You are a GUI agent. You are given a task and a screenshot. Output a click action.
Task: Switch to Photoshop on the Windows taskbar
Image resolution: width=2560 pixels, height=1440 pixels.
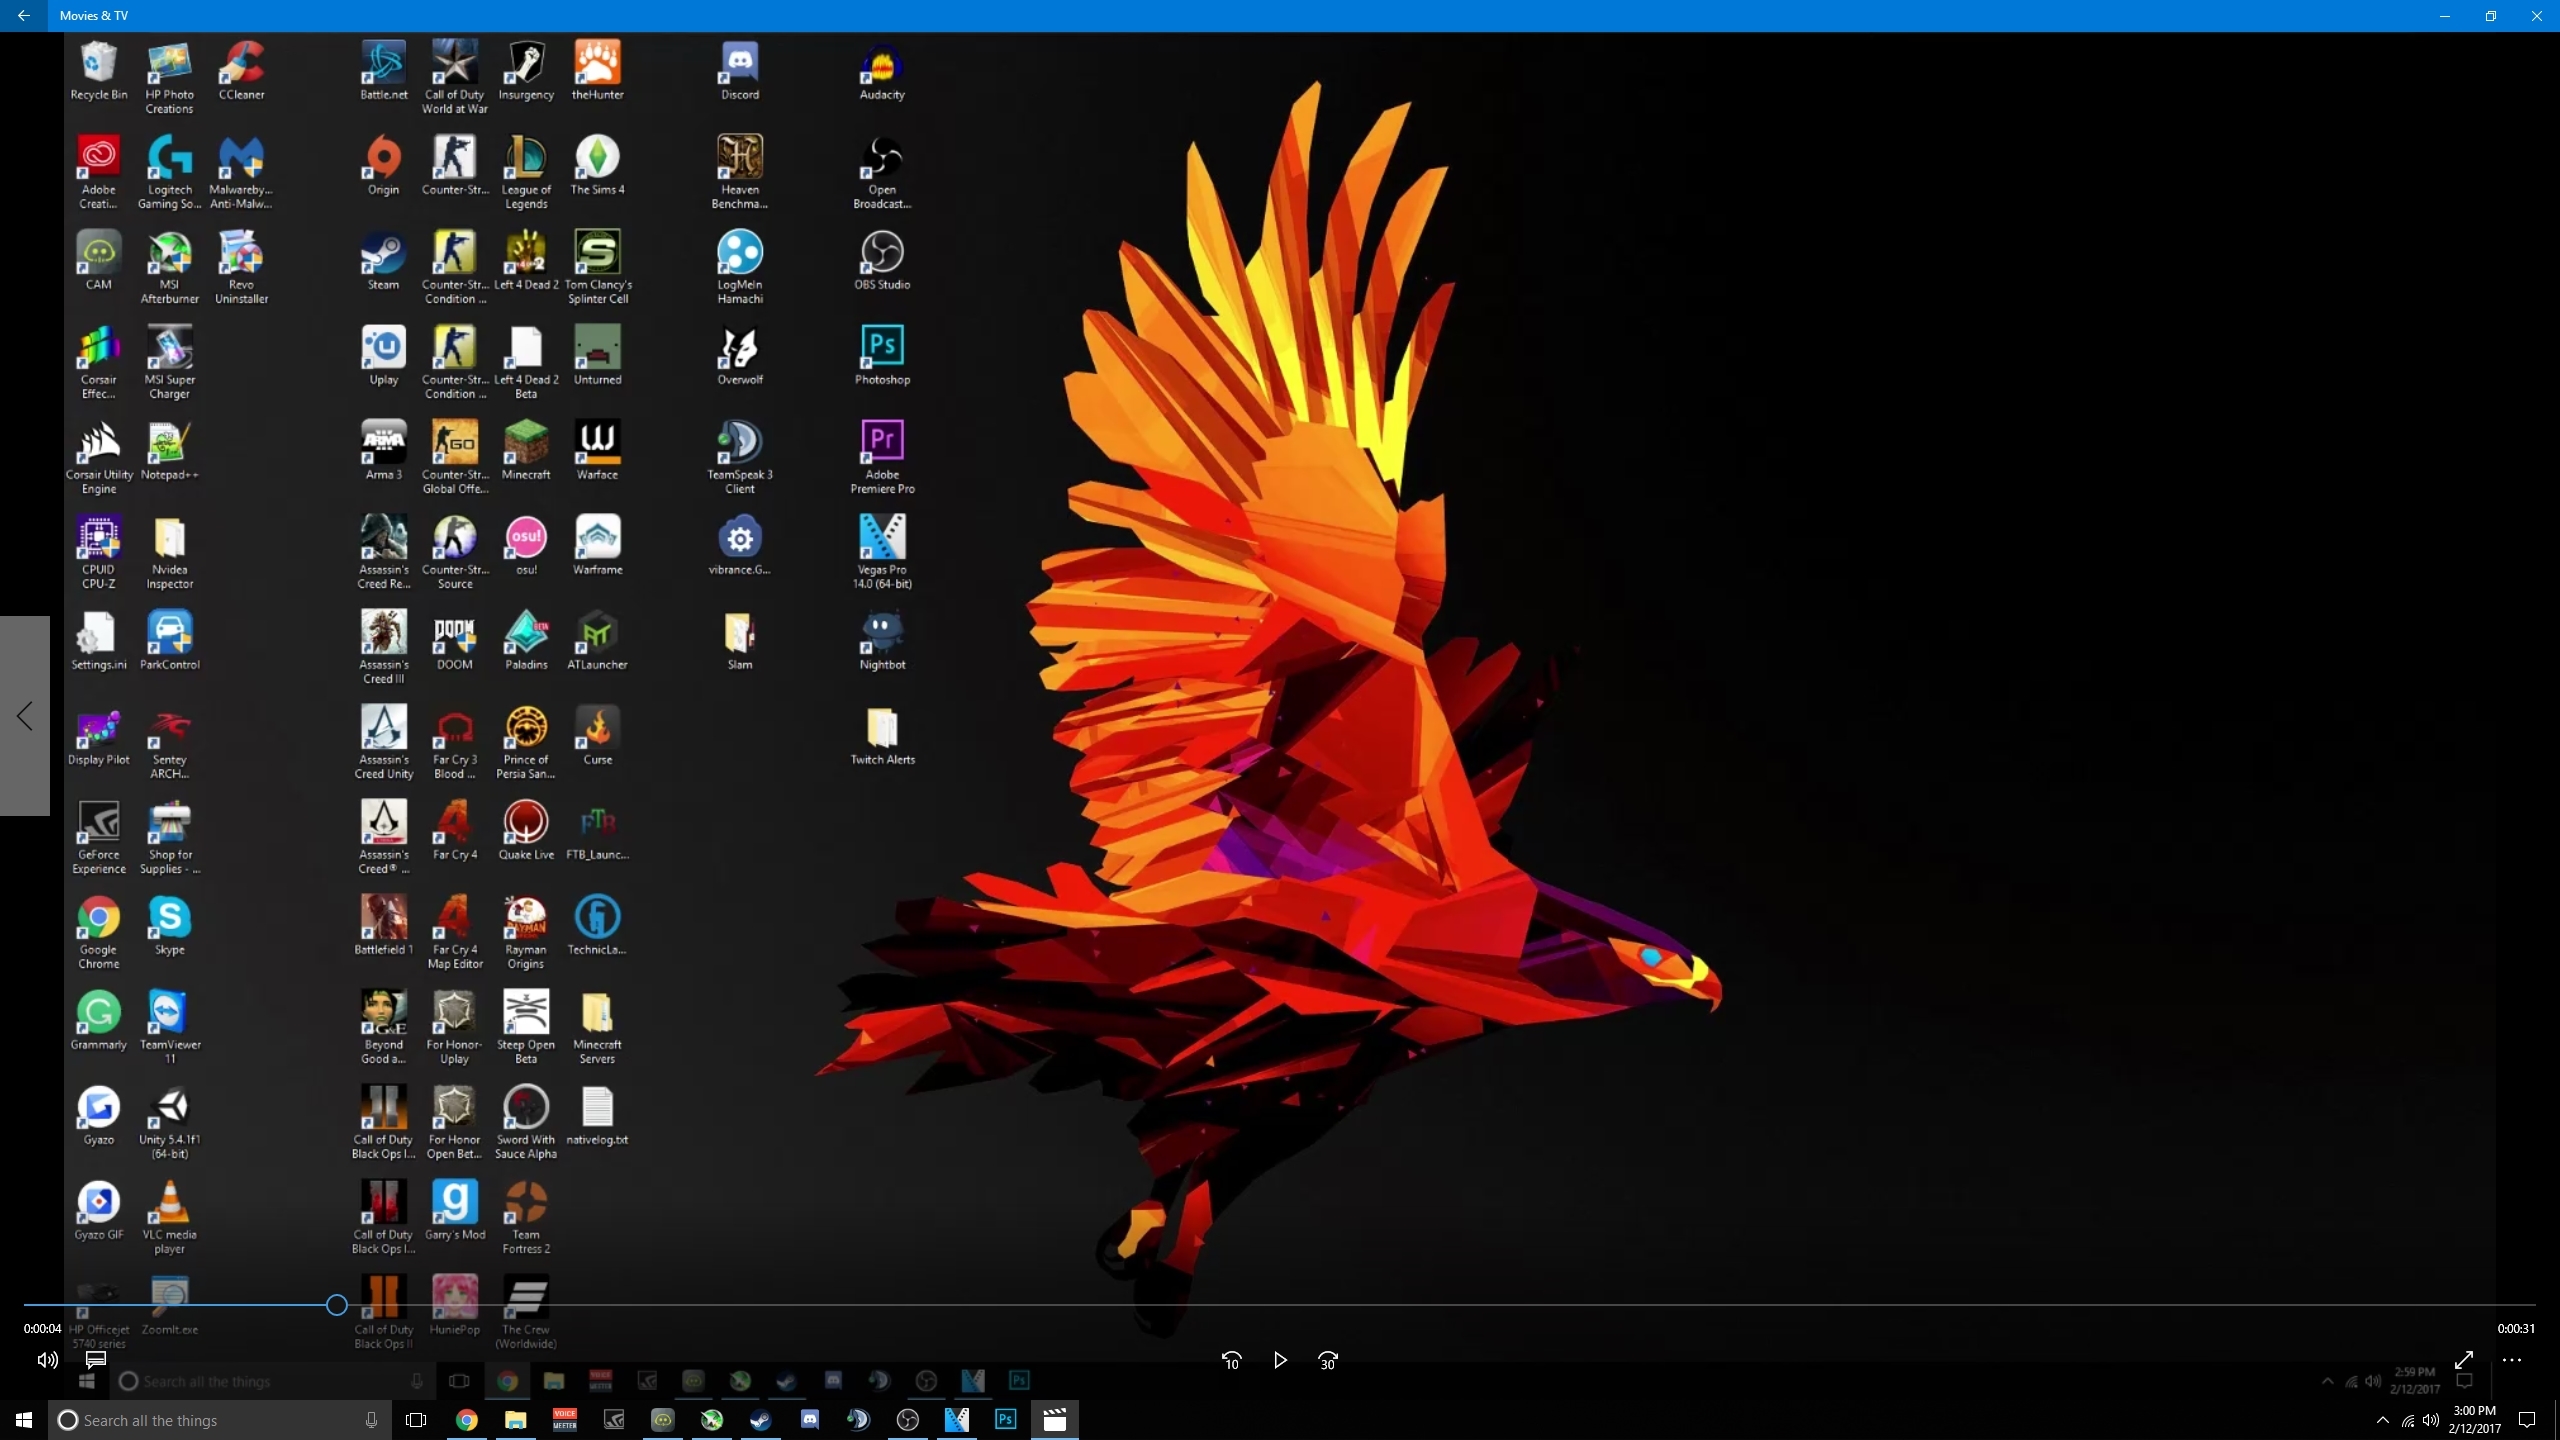tap(1006, 1420)
